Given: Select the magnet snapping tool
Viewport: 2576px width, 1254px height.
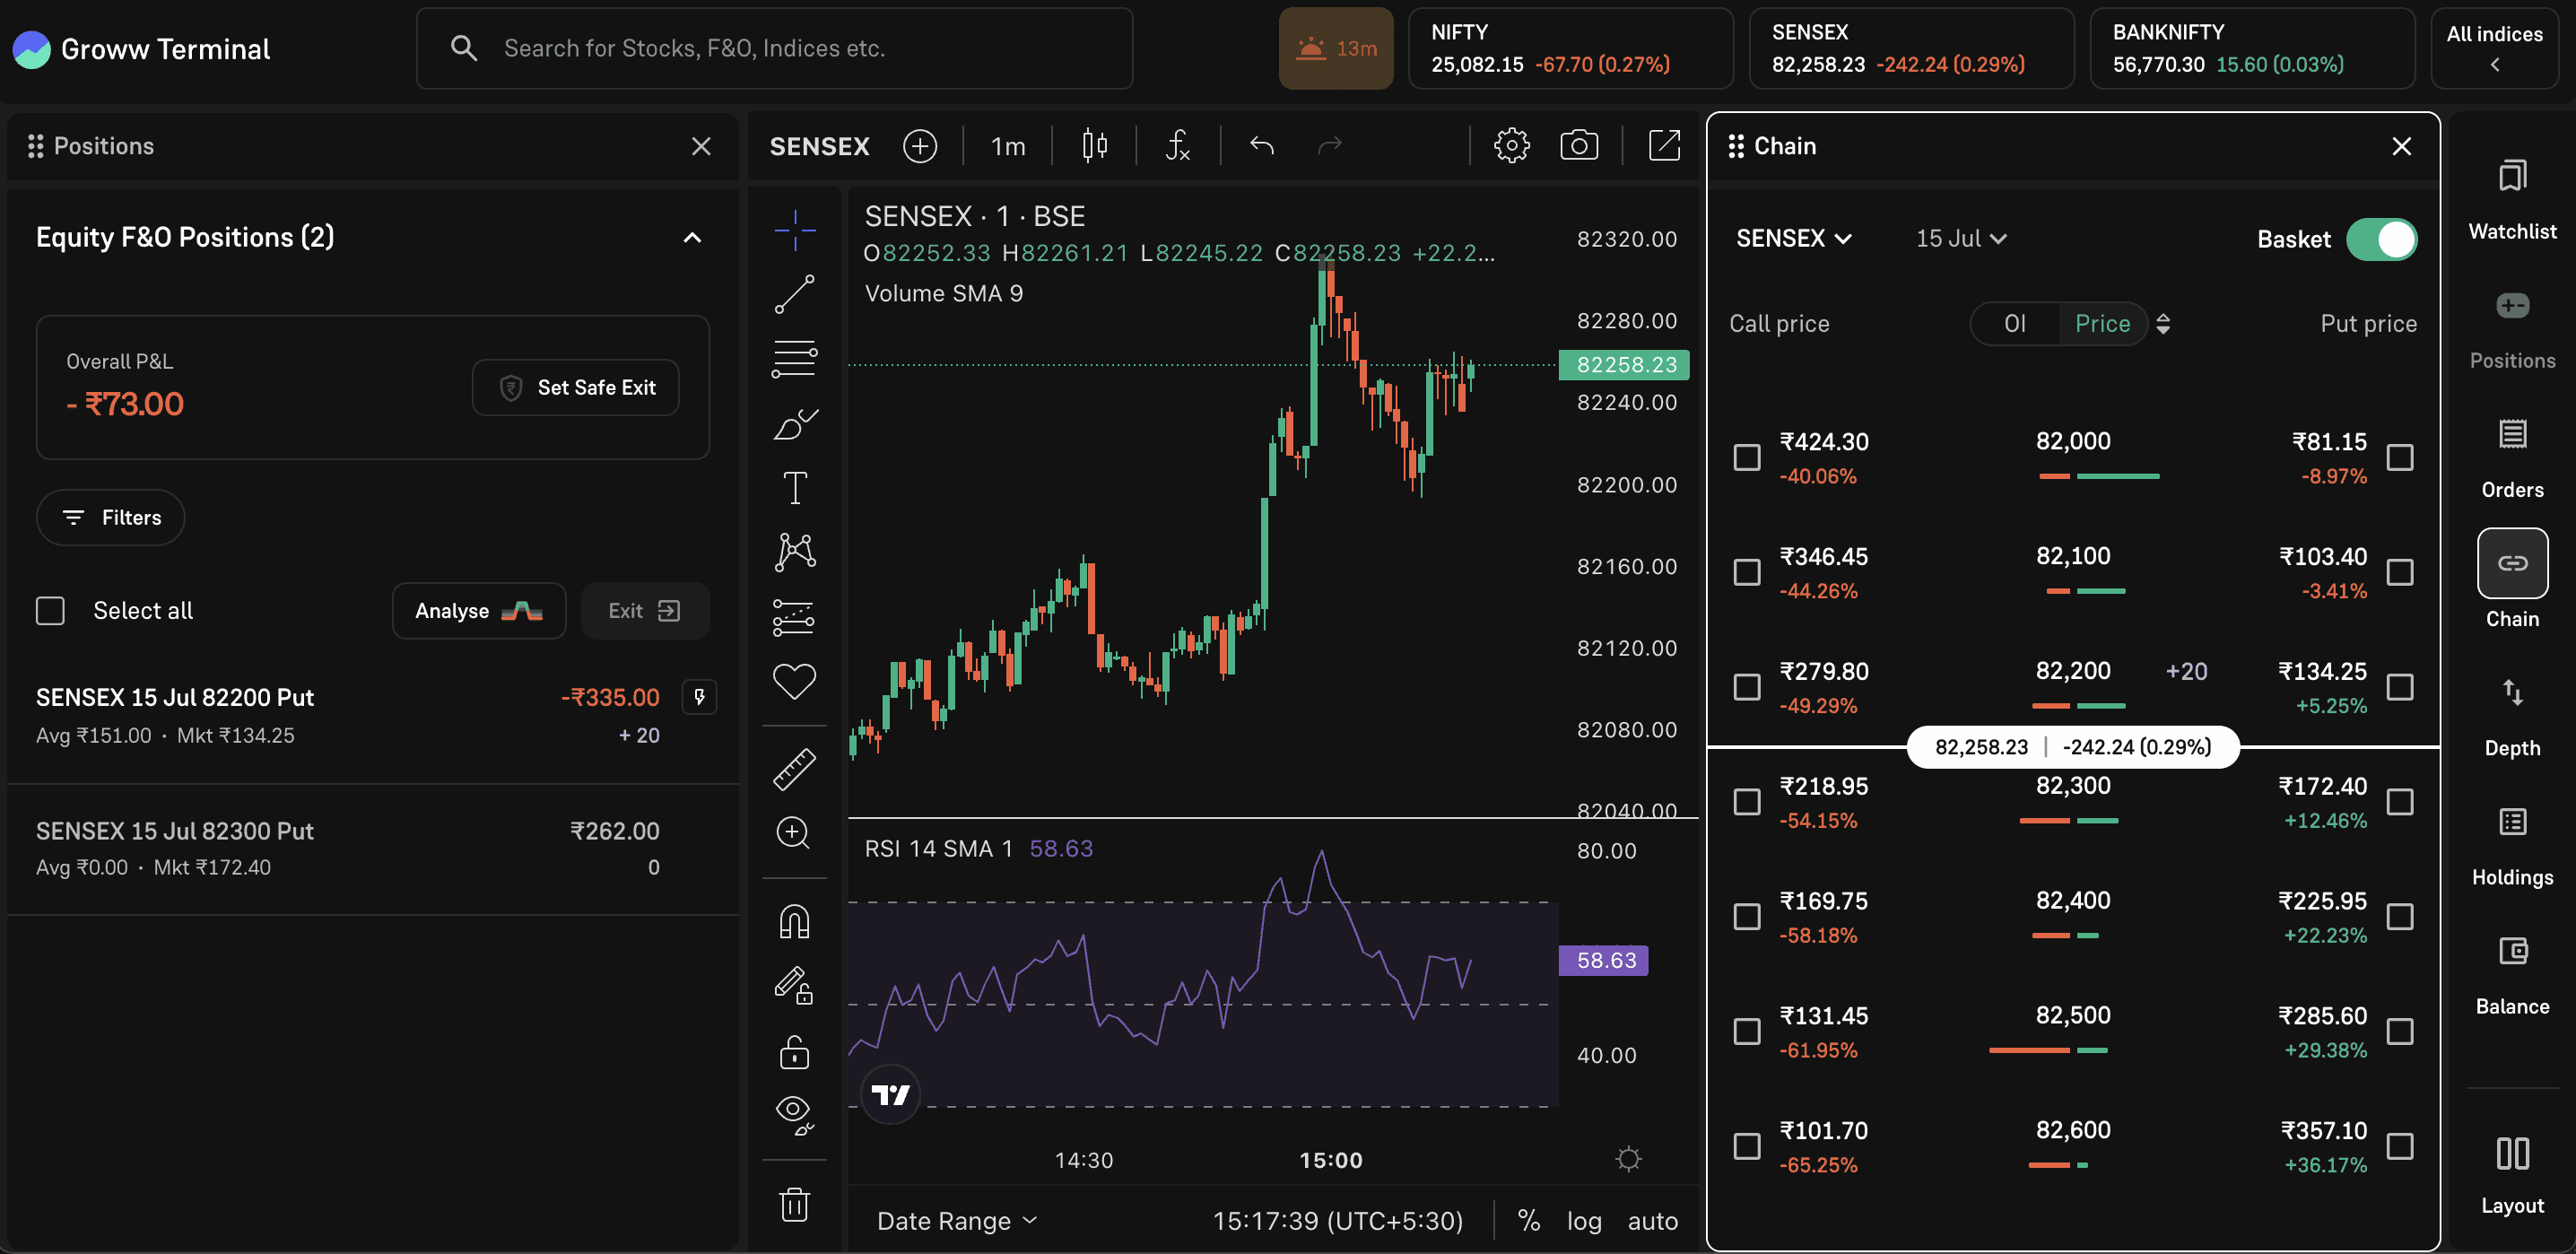Looking at the screenshot, I should pyautogui.click(x=793, y=920).
